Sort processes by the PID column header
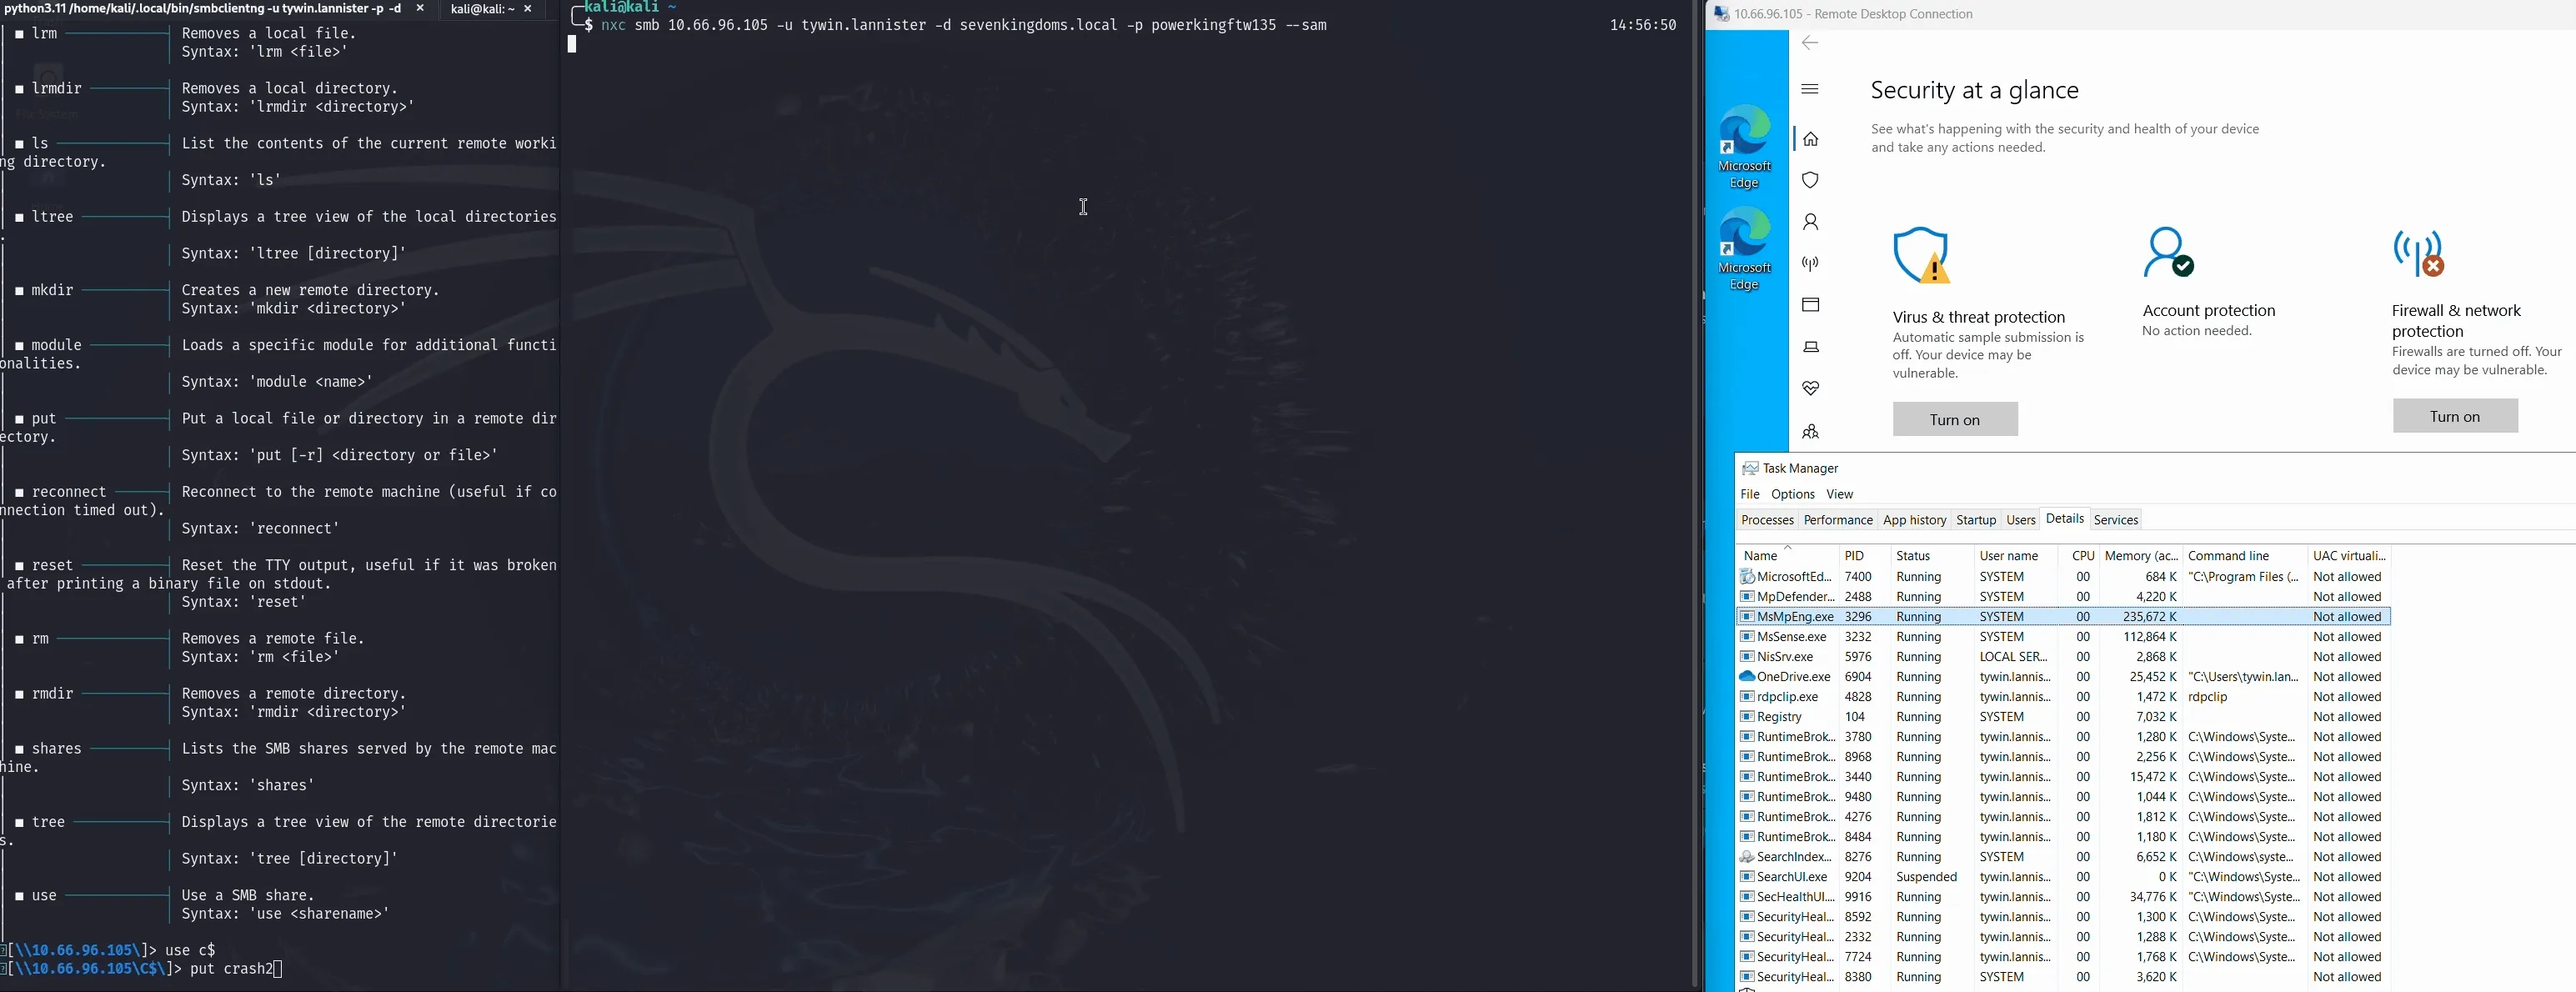The width and height of the screenshot is (2576, 992). point(1854,556)
